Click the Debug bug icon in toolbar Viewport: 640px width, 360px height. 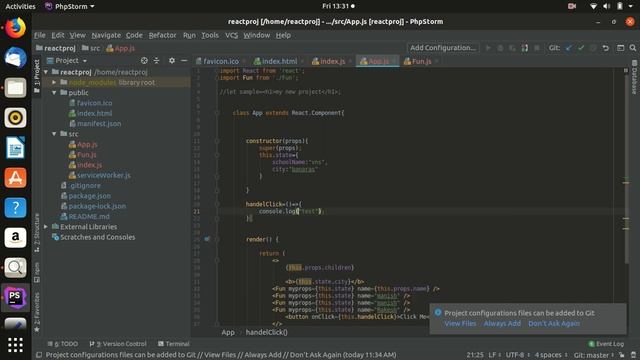(500, 48)
